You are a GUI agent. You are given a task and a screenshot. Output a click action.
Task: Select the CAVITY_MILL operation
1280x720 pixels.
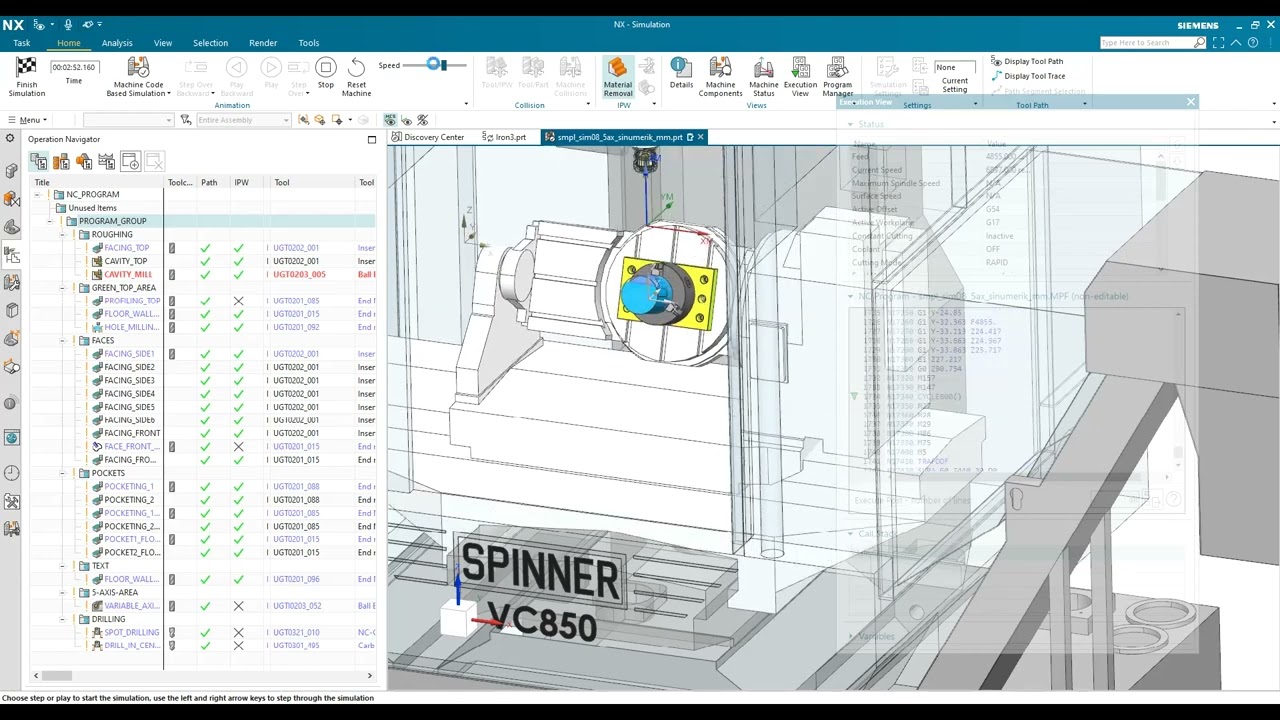pos(128,274)
